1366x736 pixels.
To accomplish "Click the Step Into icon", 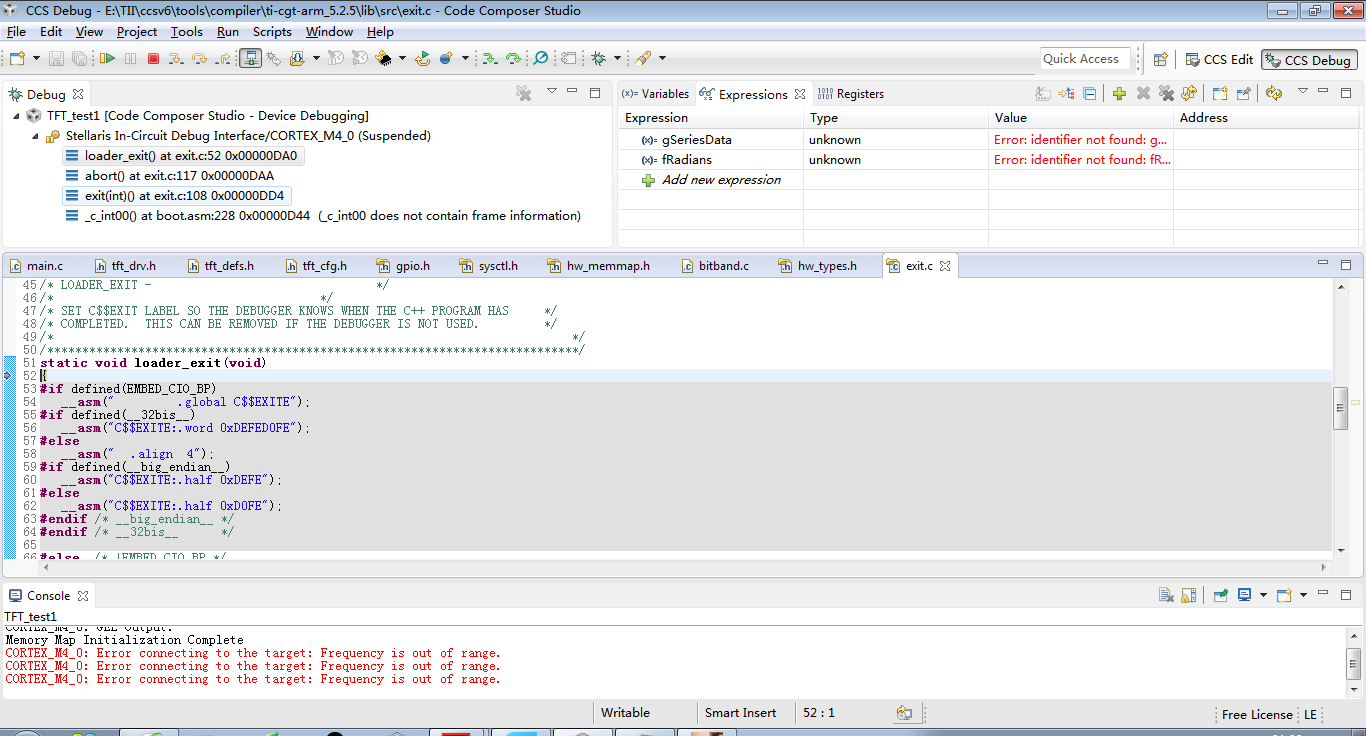I will [176, 59].
